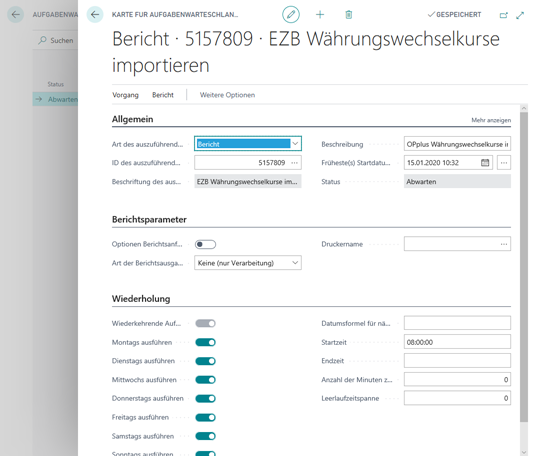The height and width of the screenshot is (456, 557).
Task: Click Beschriftung field EZB Währungswechselkurse
Action: (x=248, y=181)
